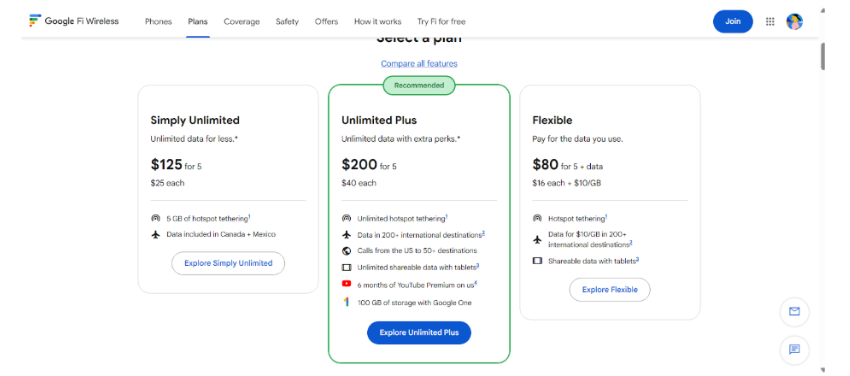Open the Offers nav item

pyautogui.click(x=326, y=22)
